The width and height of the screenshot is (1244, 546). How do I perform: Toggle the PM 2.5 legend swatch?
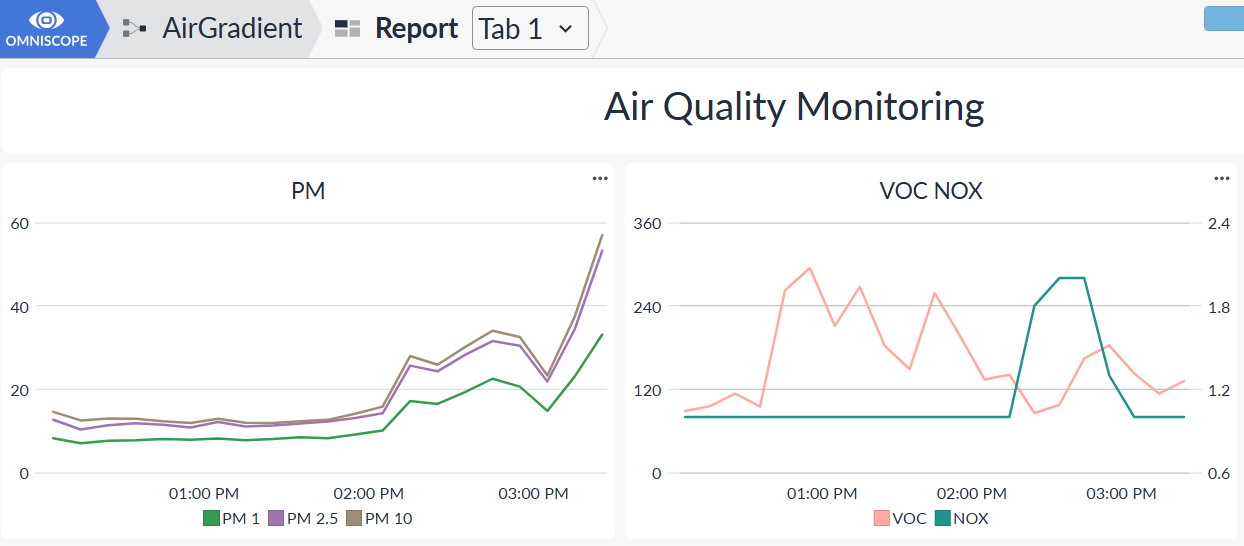point(275,518)
